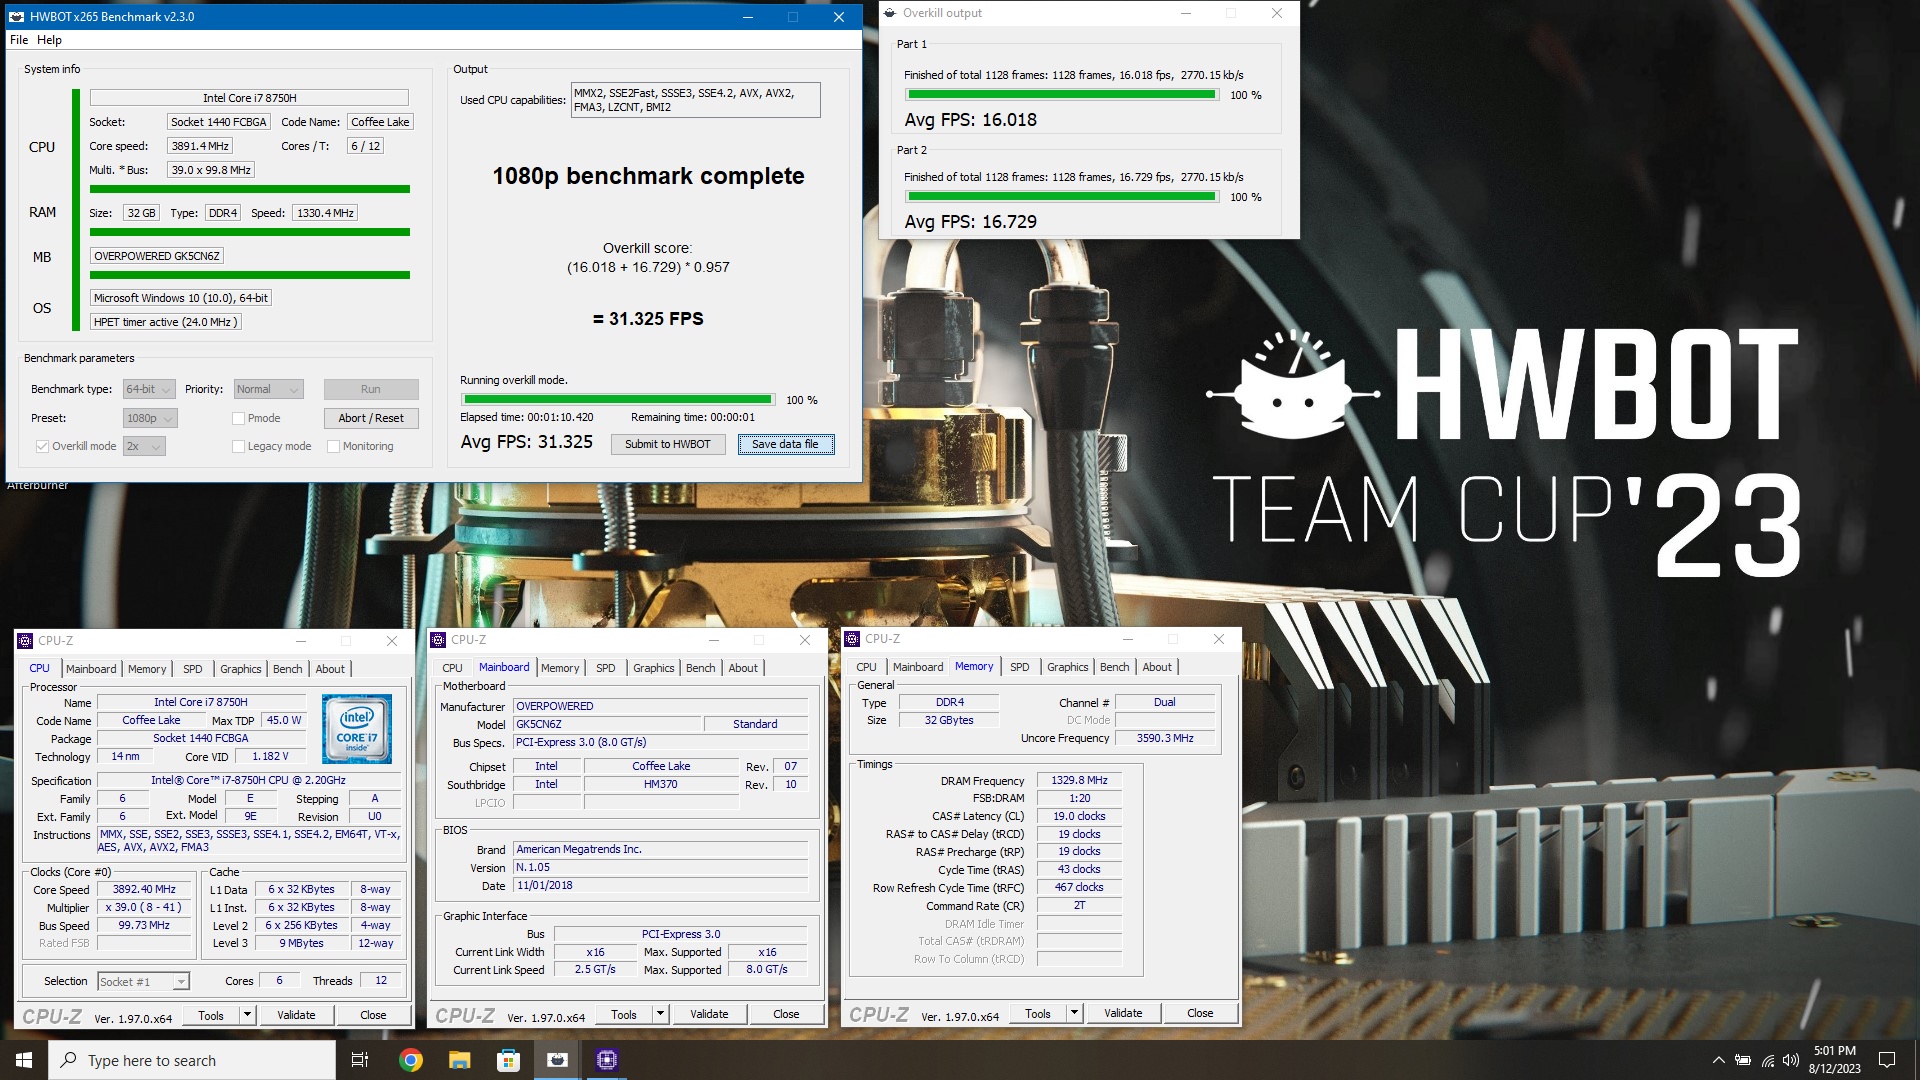Open volume control in tray
1920x1080 pixels.
[x=1790, y=1060]
